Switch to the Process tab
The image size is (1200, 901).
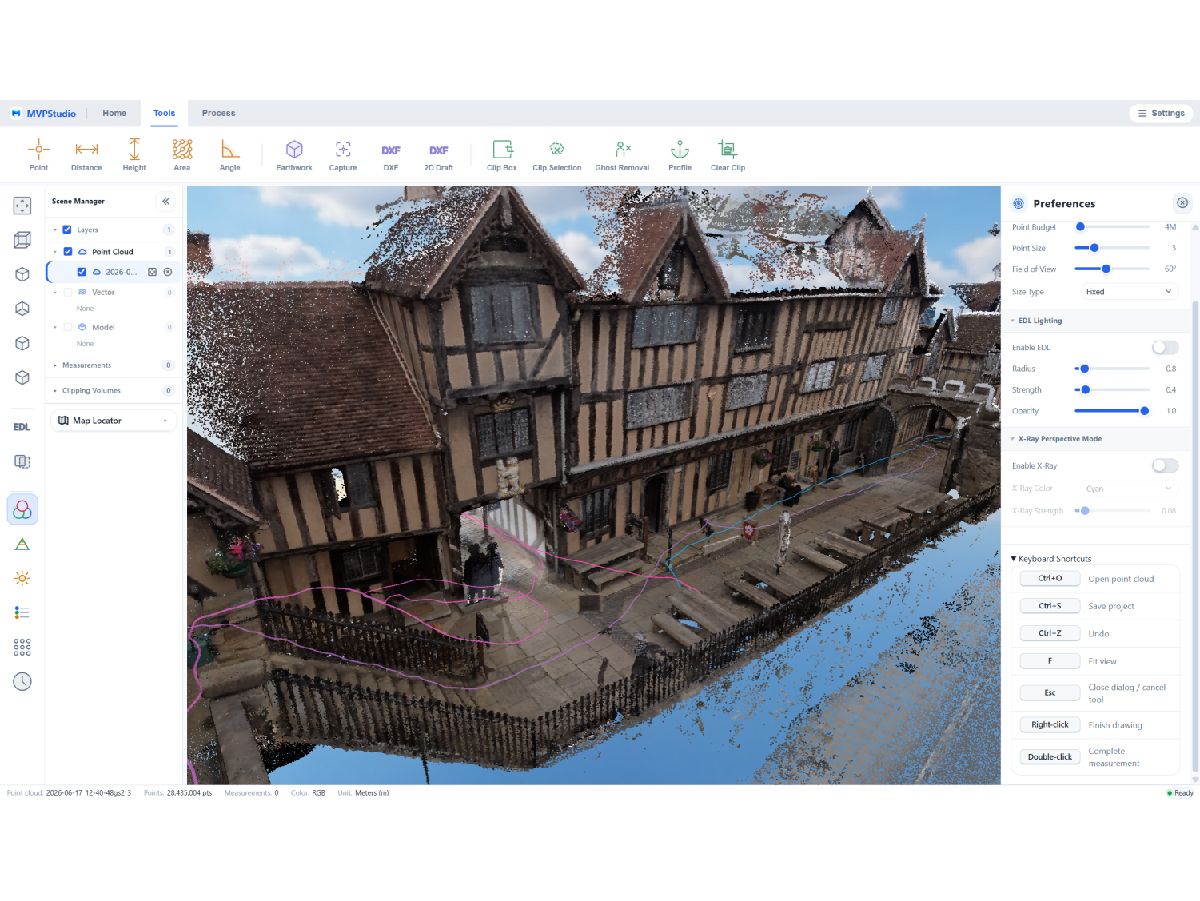click(218, 113)
